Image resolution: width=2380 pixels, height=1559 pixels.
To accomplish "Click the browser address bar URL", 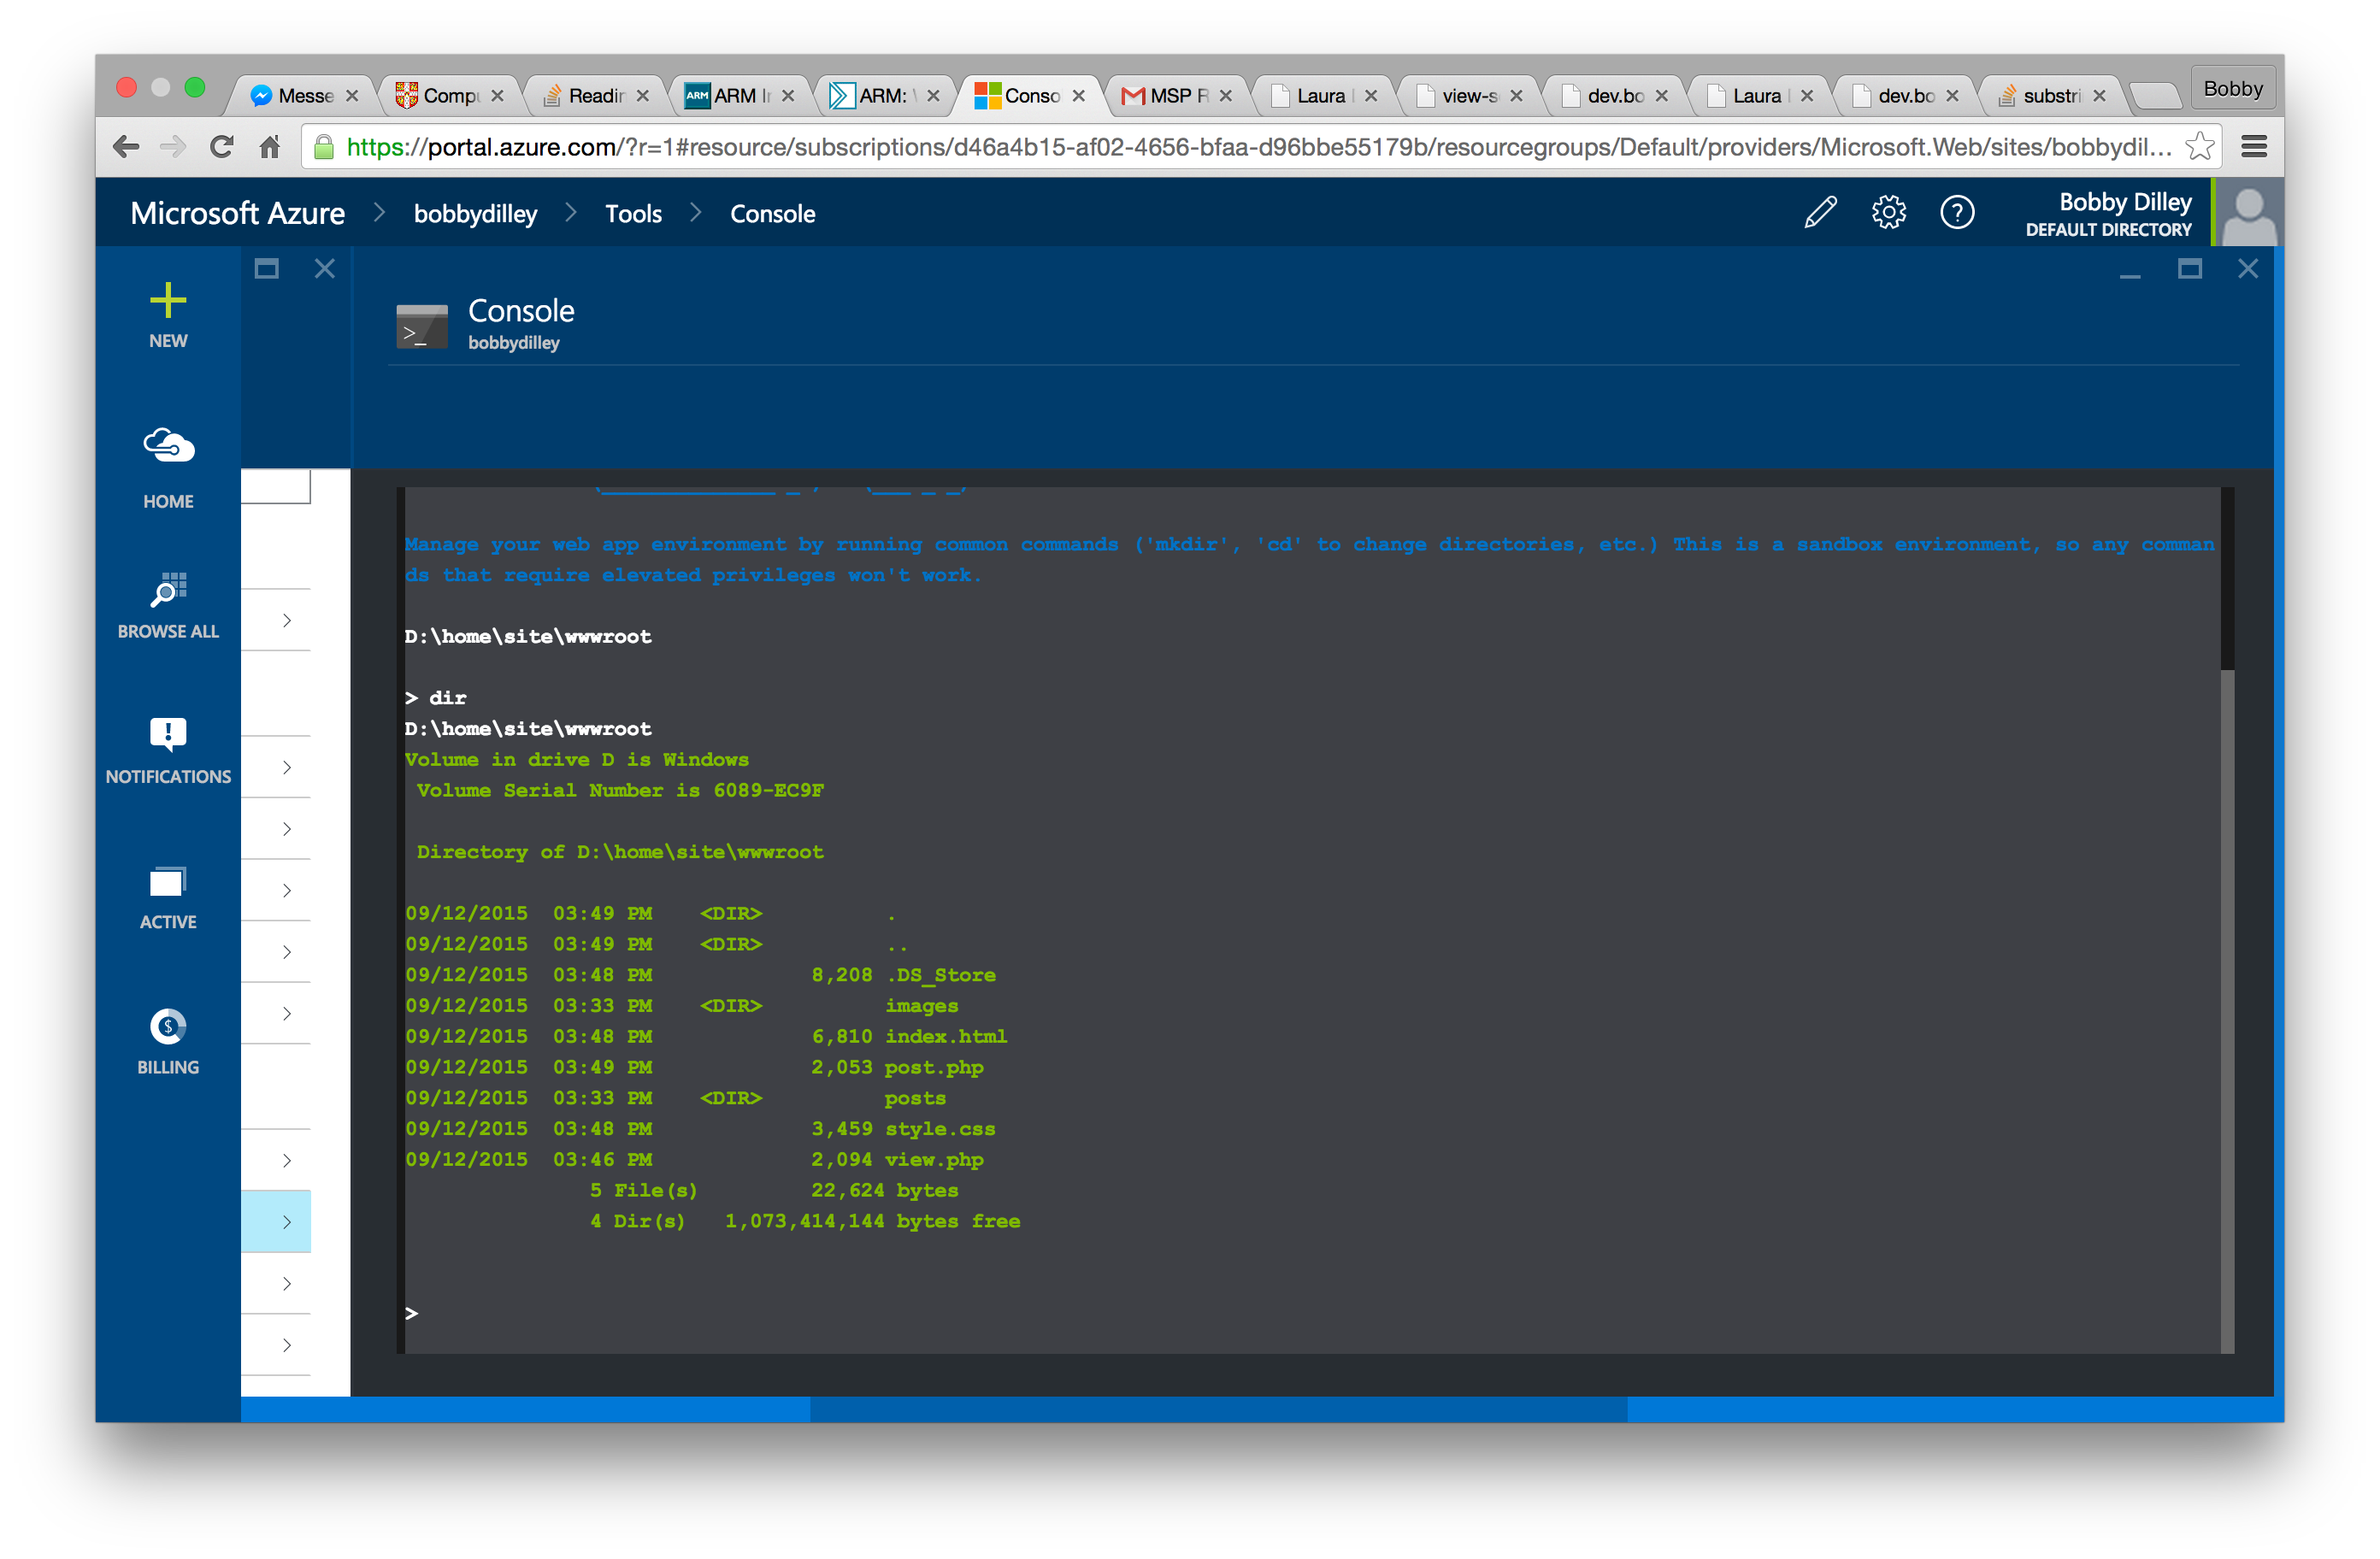I will (1259, 147).
